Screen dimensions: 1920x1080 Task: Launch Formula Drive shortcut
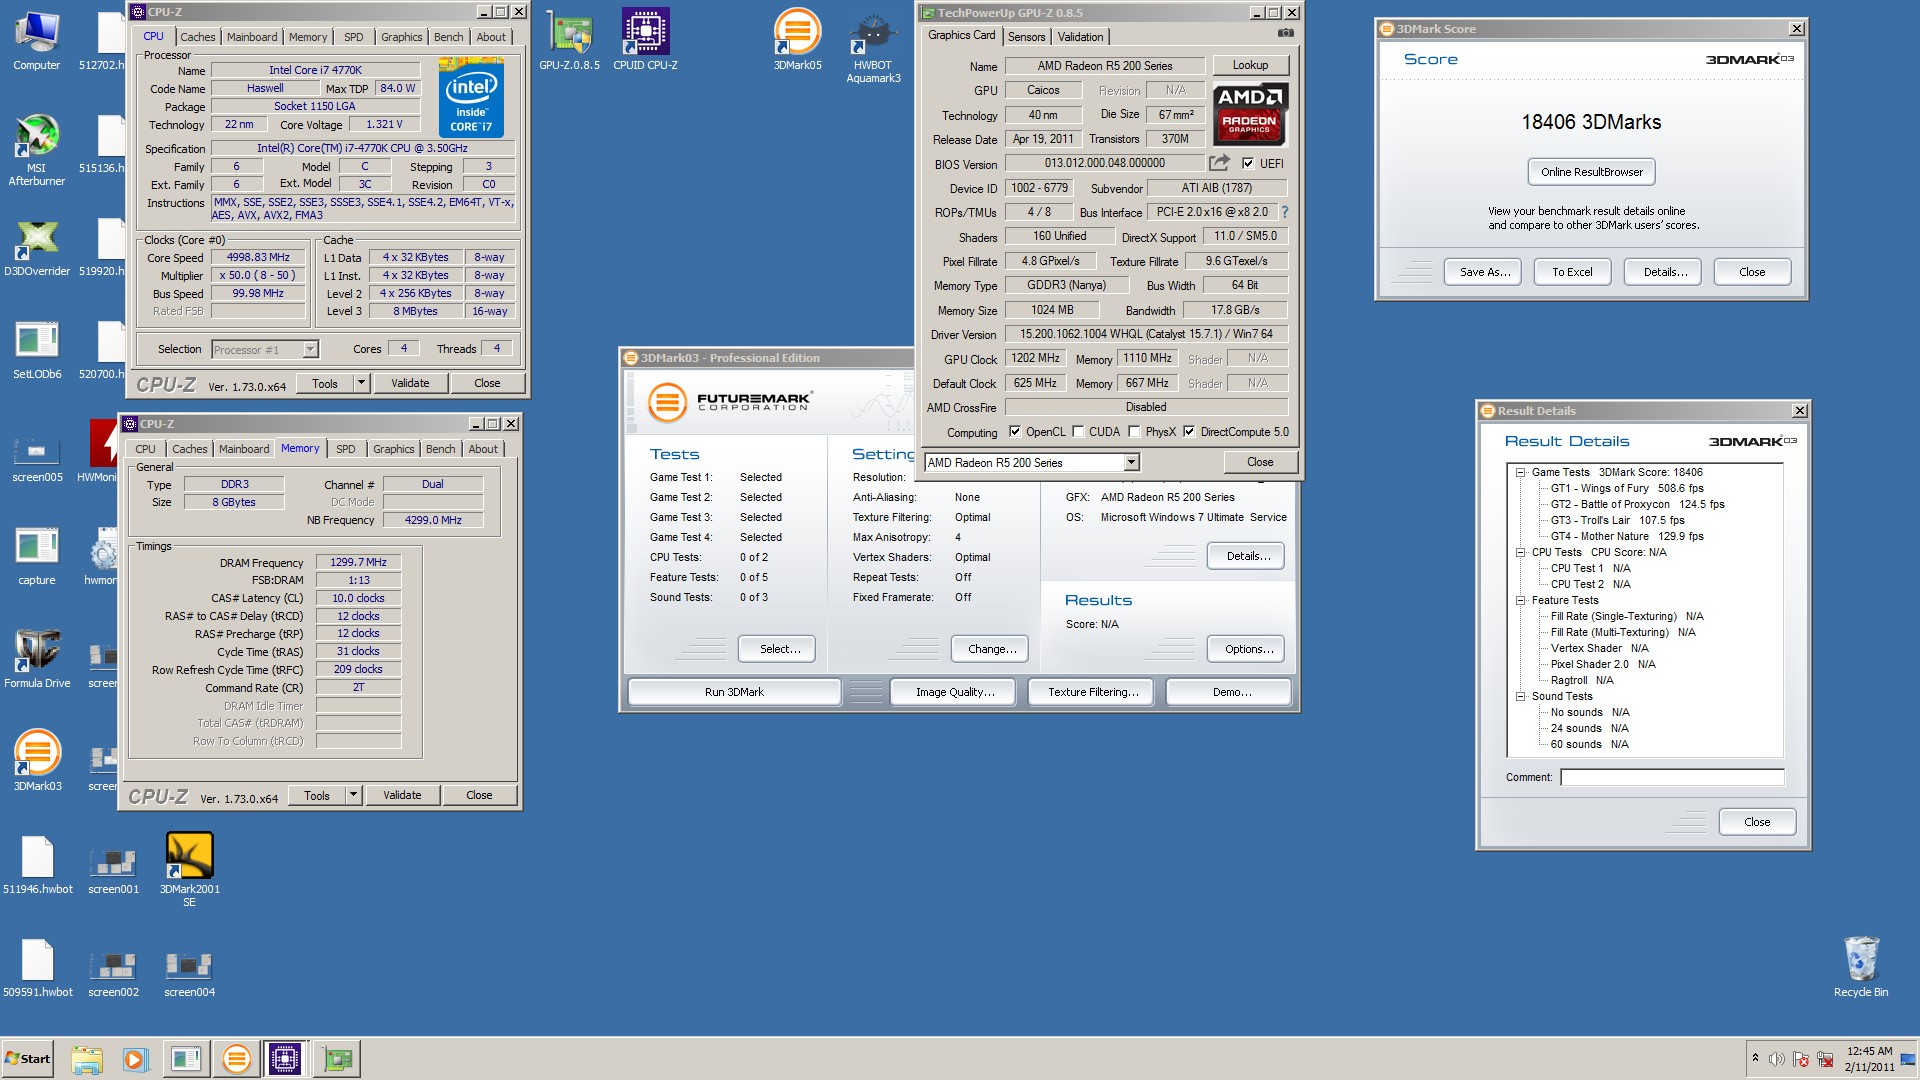click(37, 659)
